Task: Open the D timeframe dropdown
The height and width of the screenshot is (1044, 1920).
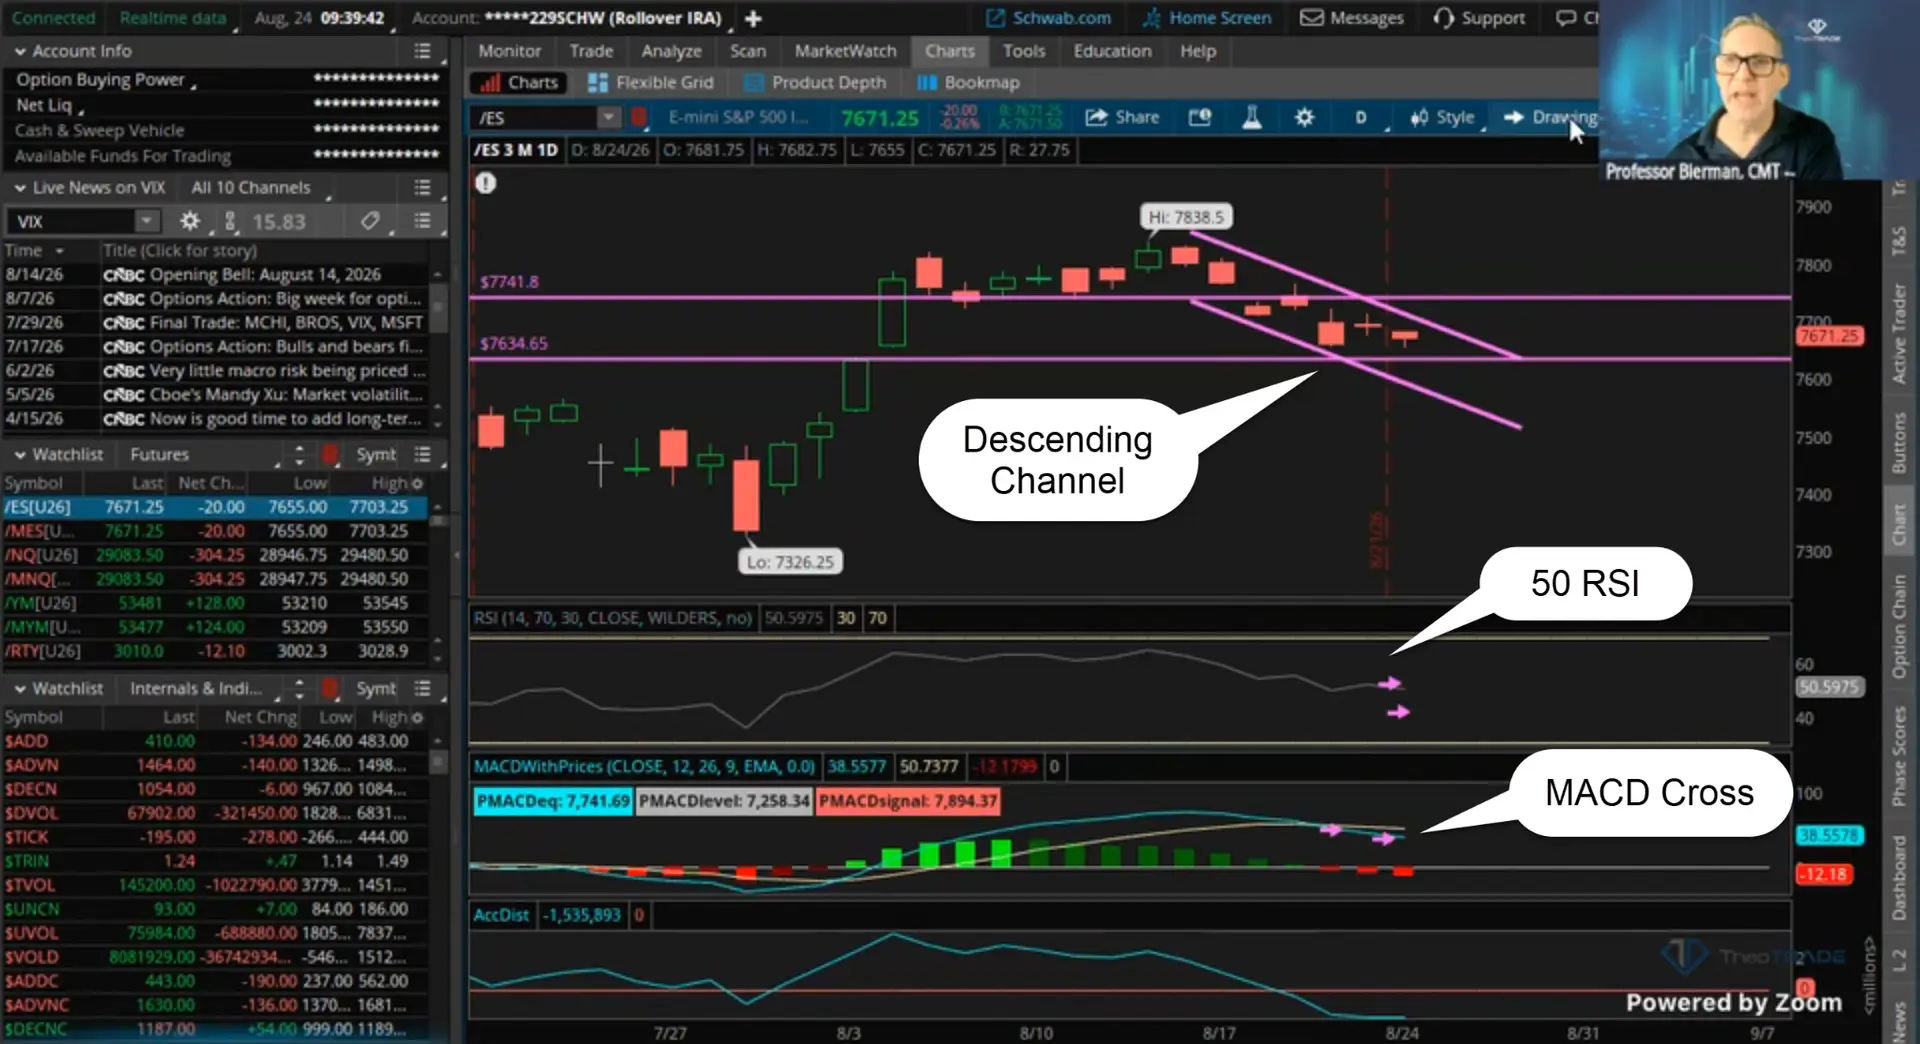Action: (x=1361, y=118)
